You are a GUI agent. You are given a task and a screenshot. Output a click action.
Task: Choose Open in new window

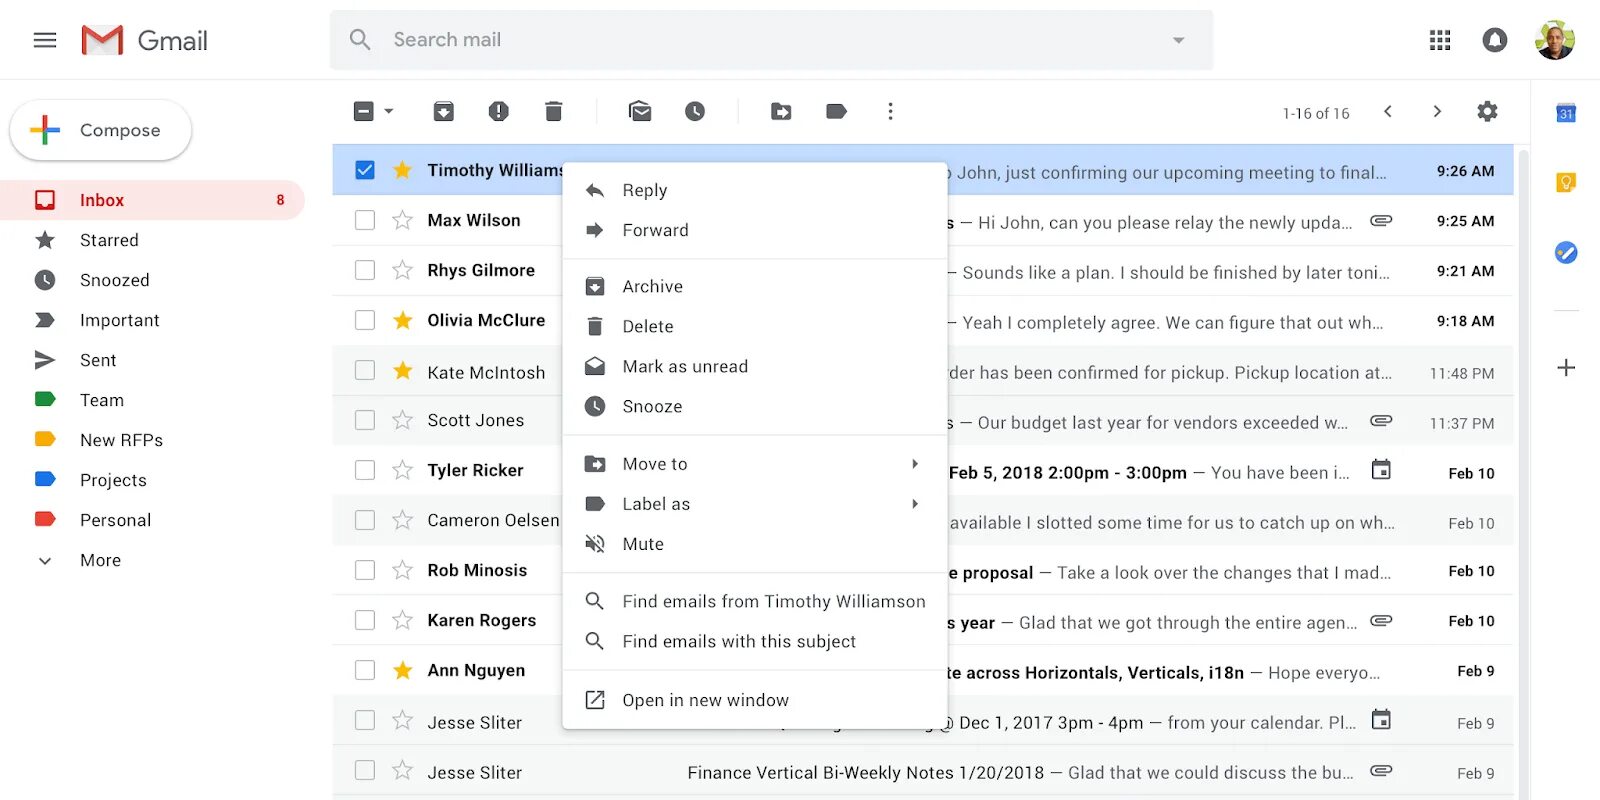point(755,700)
